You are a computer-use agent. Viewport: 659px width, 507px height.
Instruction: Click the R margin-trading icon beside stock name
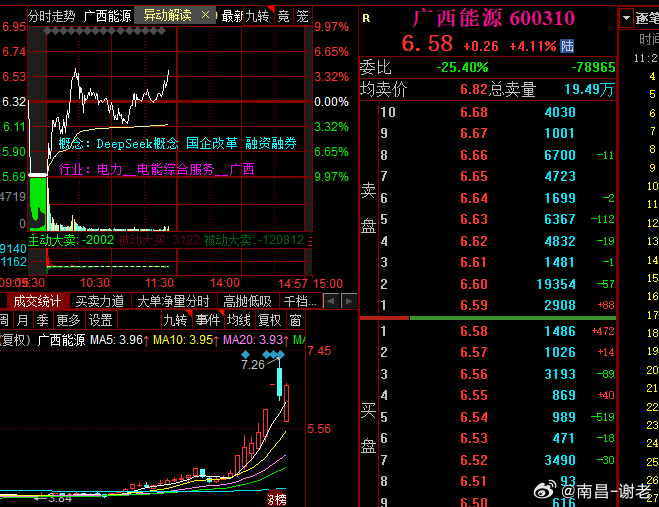click(366, 18)
